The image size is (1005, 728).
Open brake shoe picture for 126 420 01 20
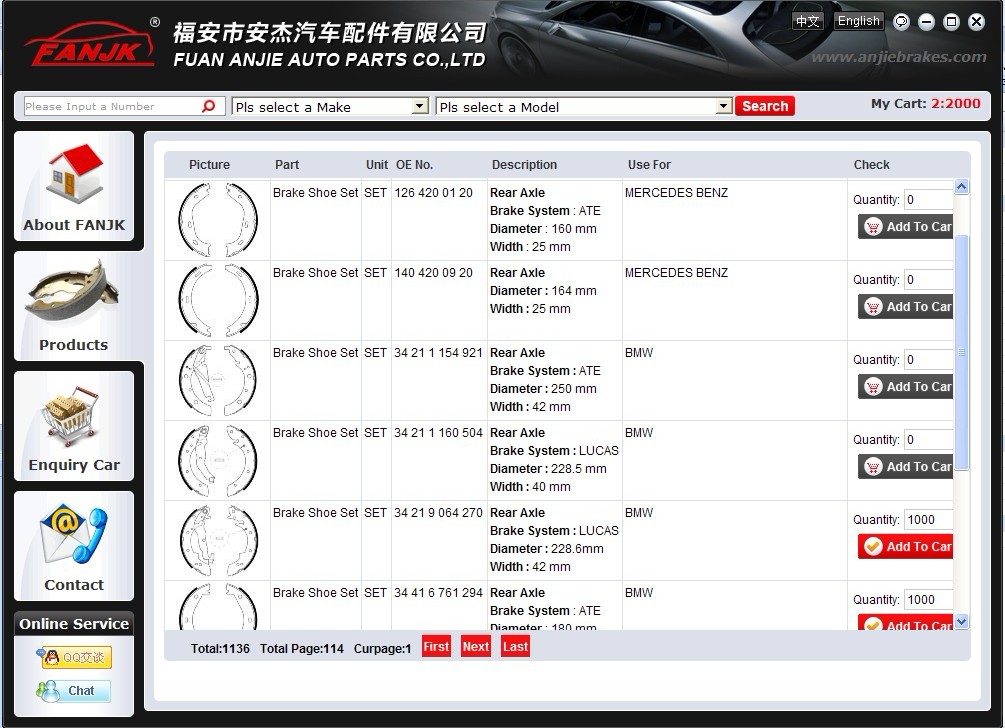pos(218,220)
